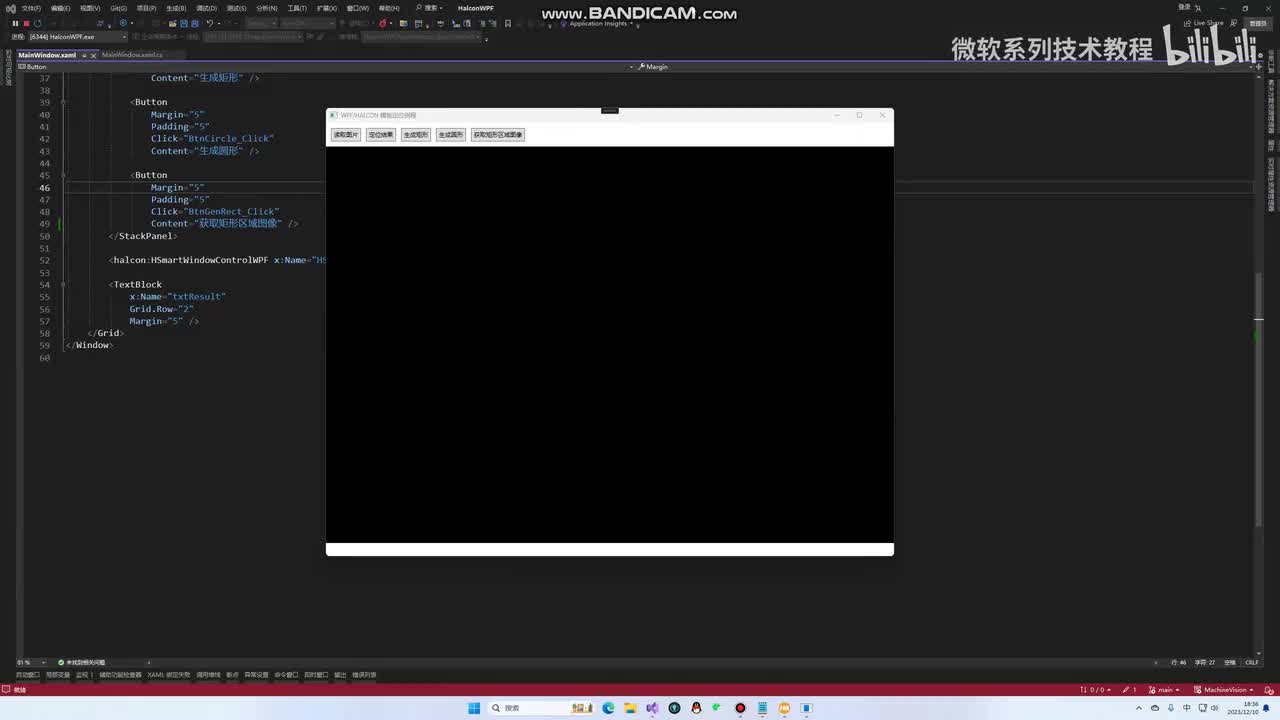Viewport: 1280px width, 720px height.
Task: Open the 调用堆栈 debug tab
Action: click(208, 675)
